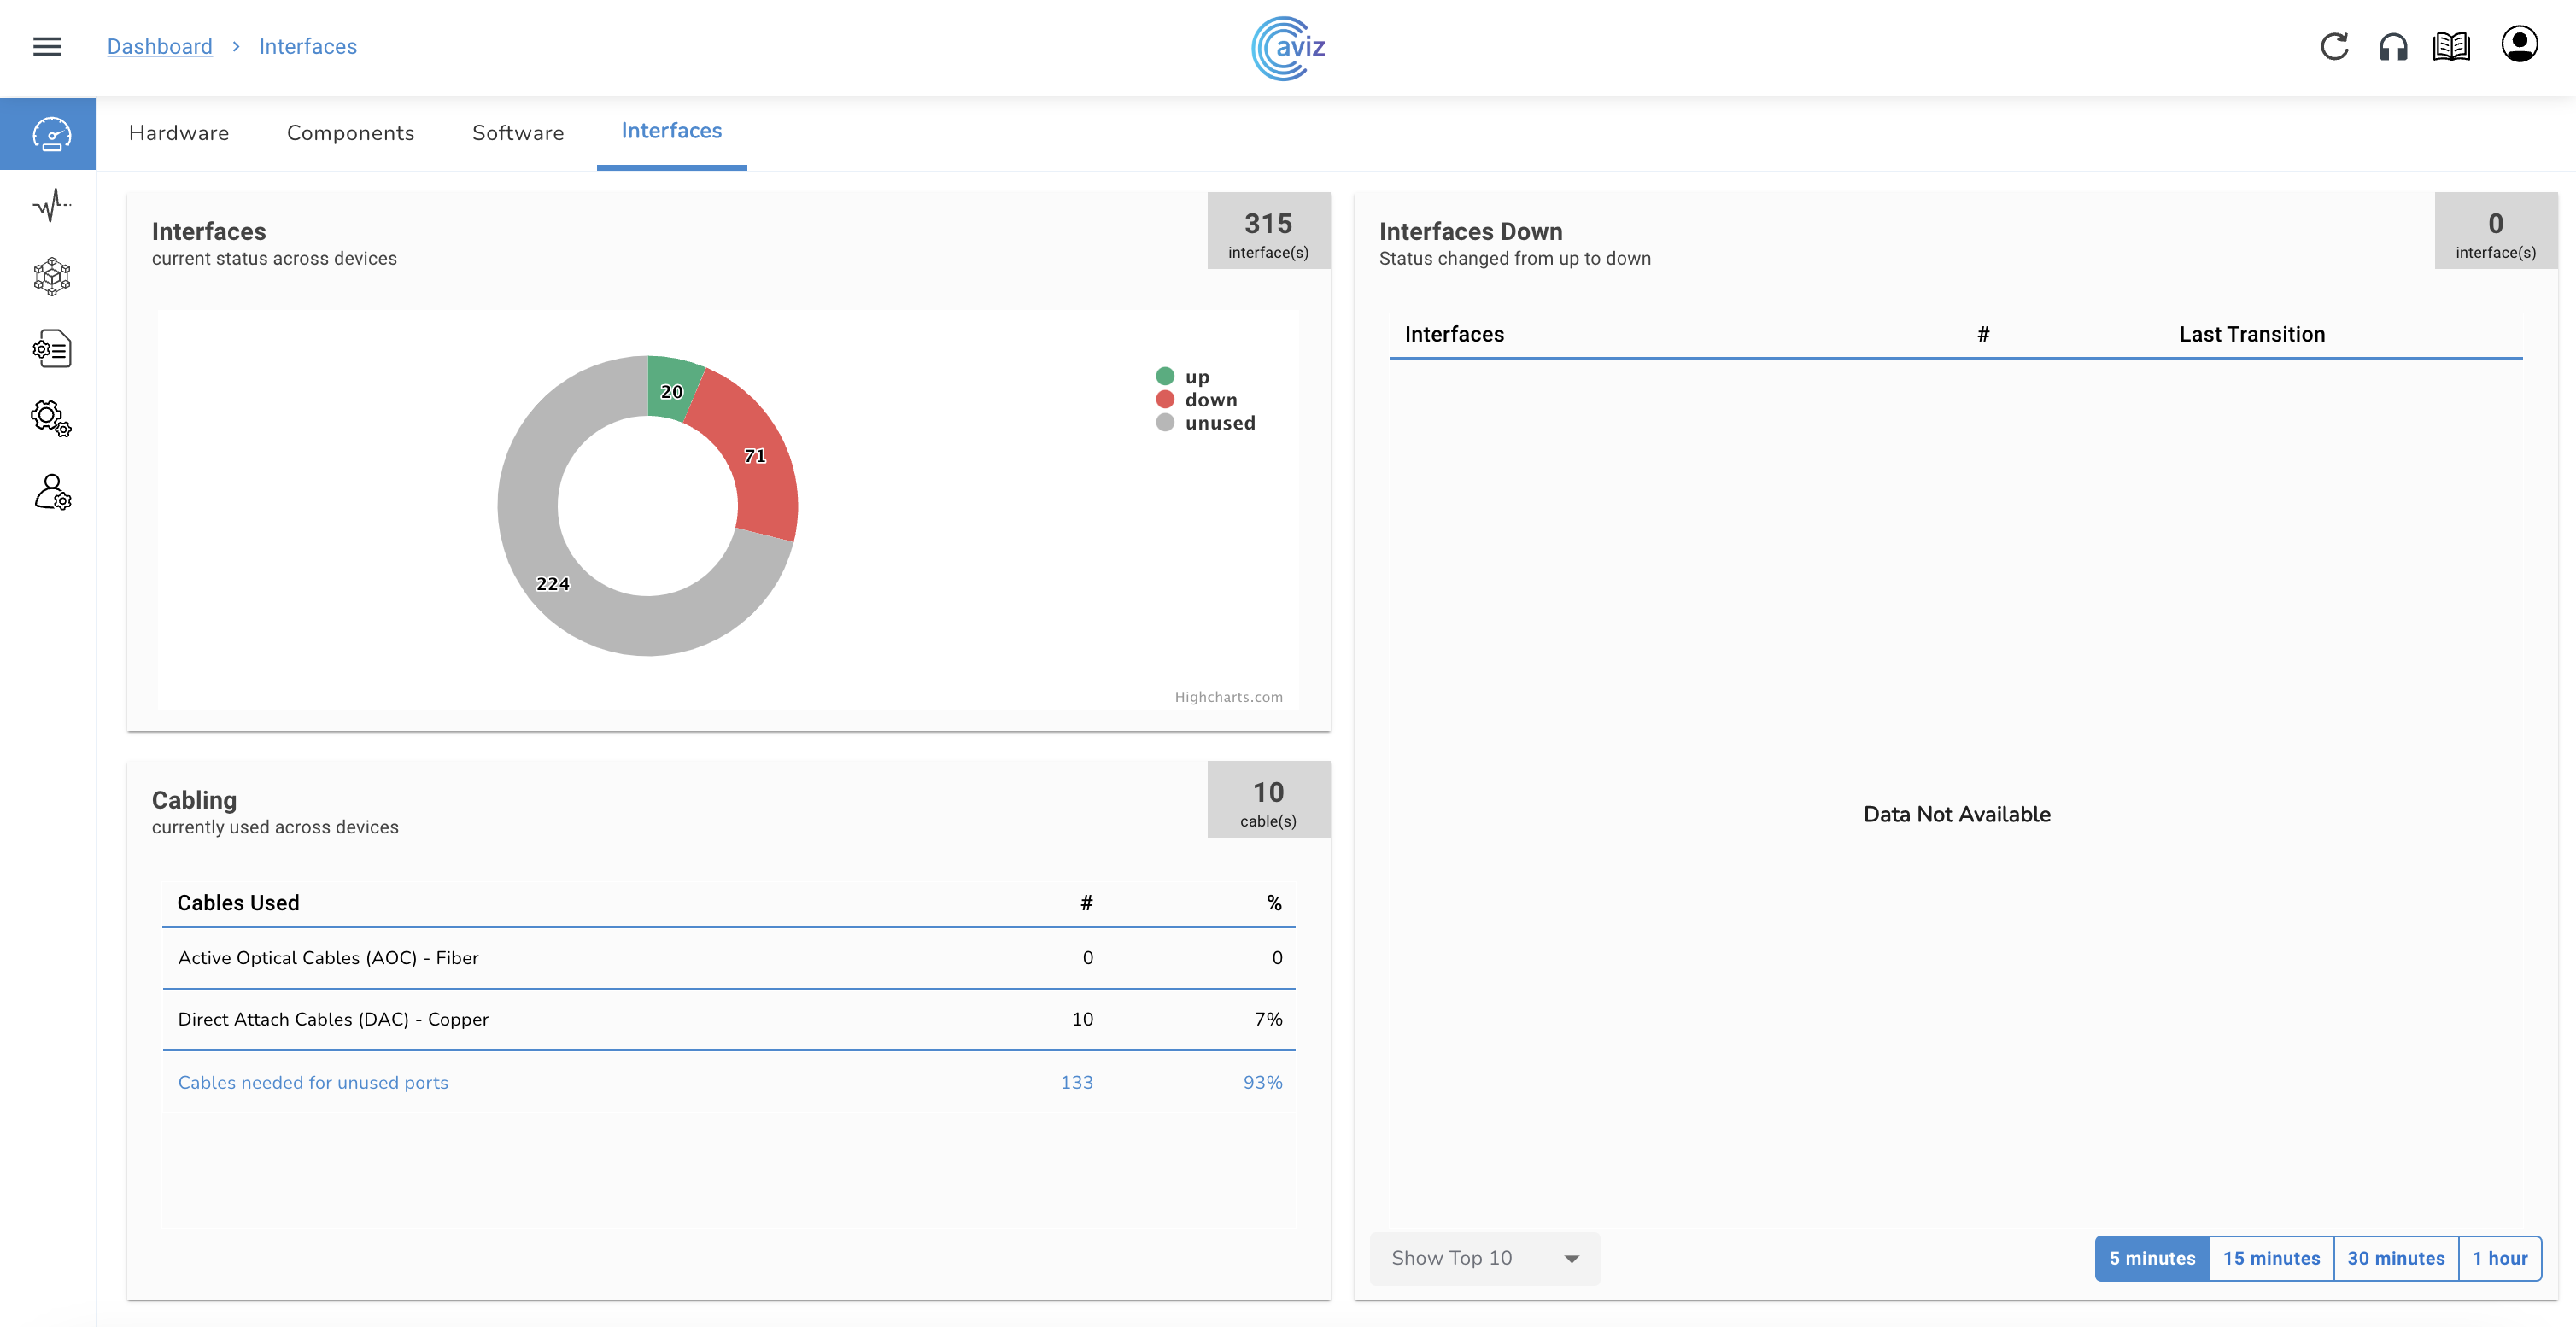Open the user administration sidebar icon
The width and height of the screenshot is (2576, 1327).
tap(52, 492)
